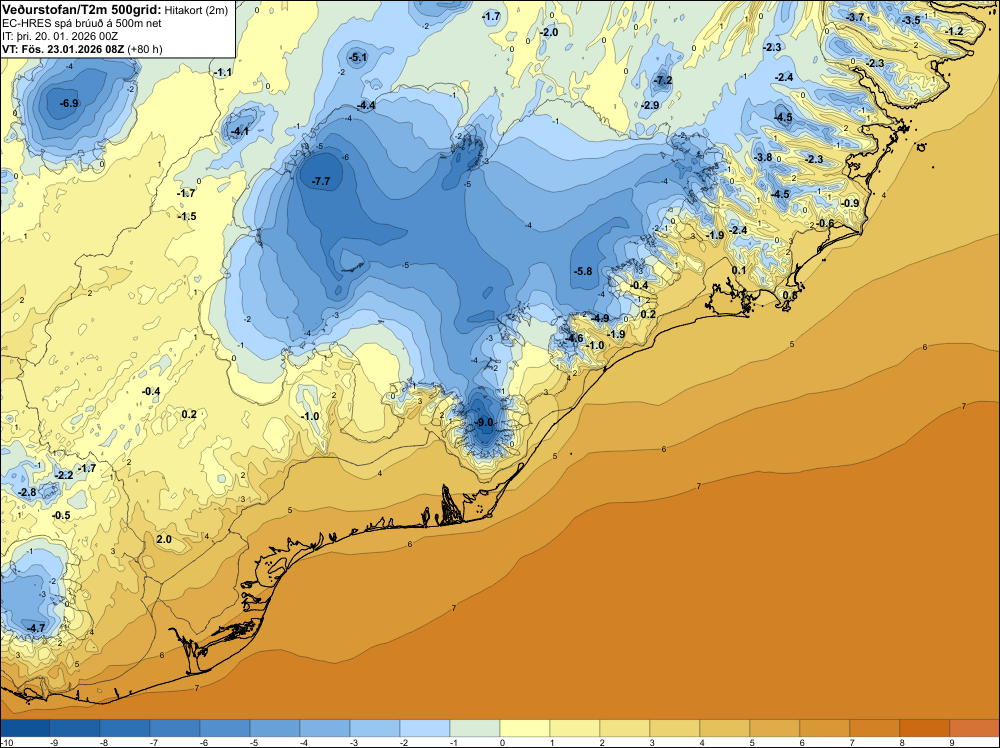Click the -0.5 temperature label
Viewport: 1000px width, 748px height.
click(61, 515)
